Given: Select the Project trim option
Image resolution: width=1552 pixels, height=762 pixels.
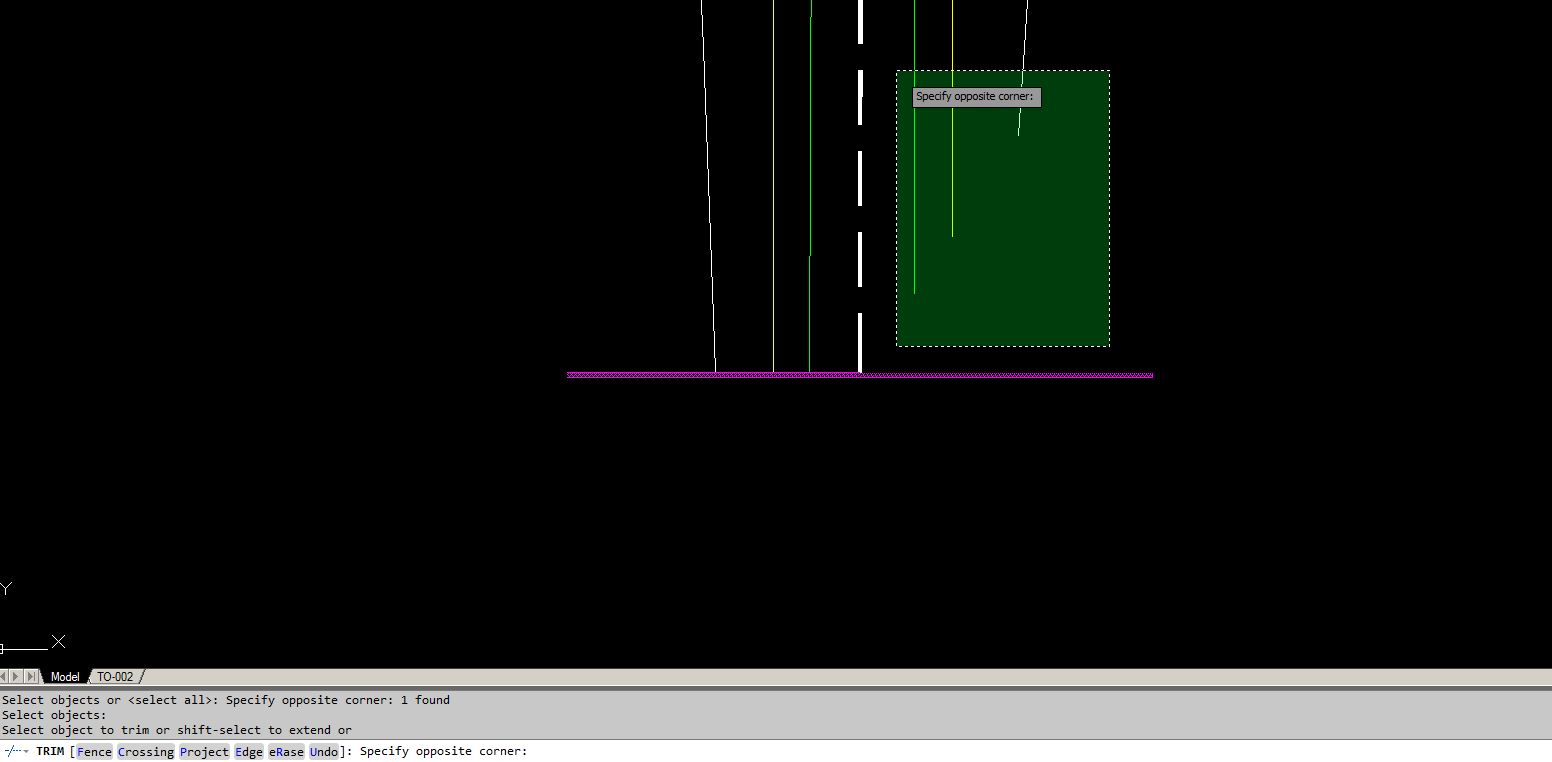Looking at the screenshot, I should pyautogui.click(x=205, y=752).
